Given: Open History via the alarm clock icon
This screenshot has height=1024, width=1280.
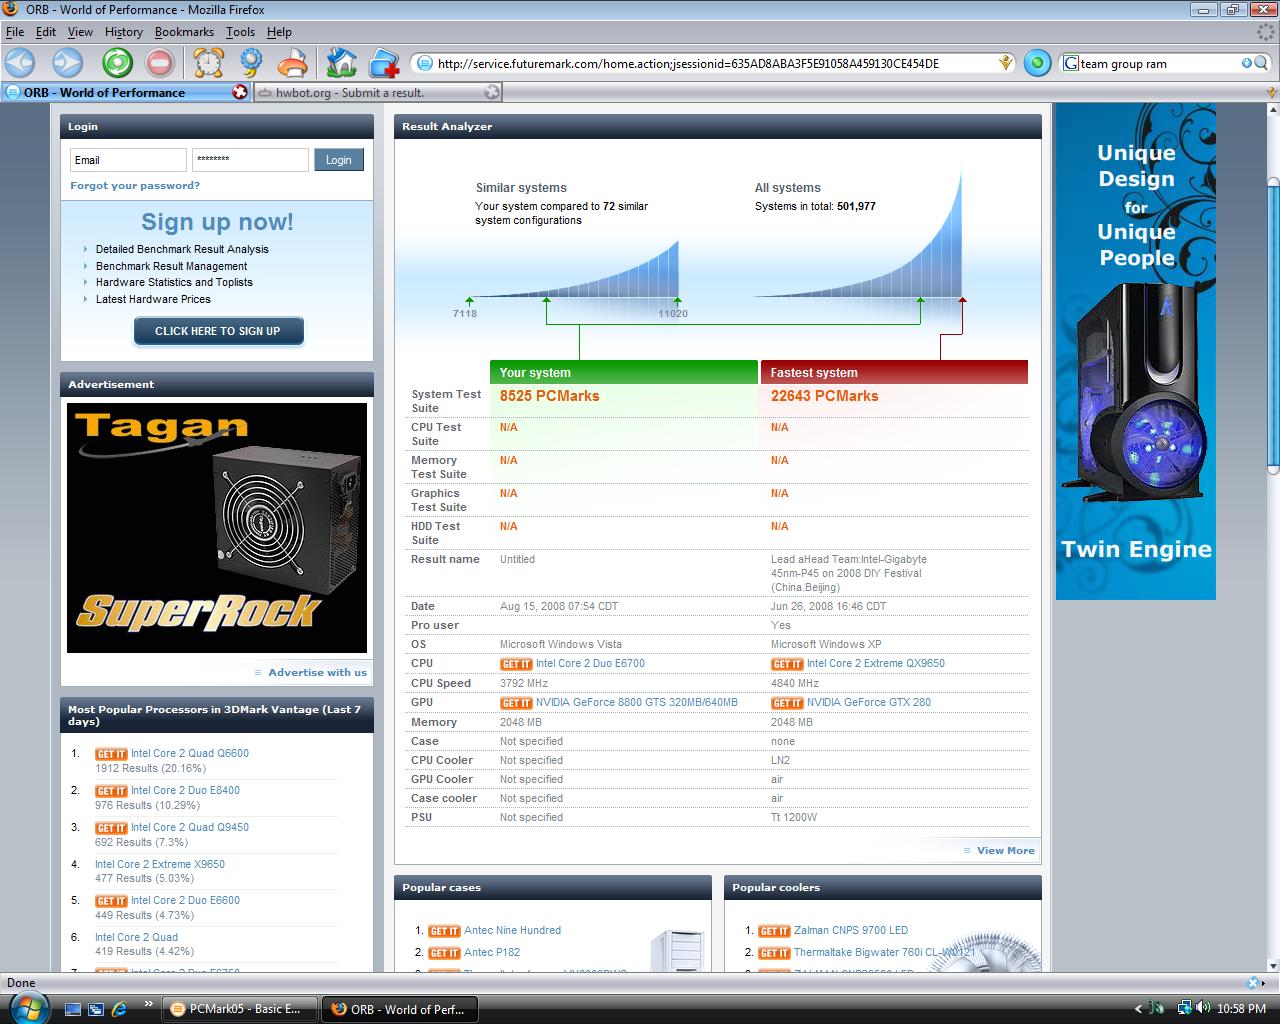Looking at the screenshot, I should point(208,63).
